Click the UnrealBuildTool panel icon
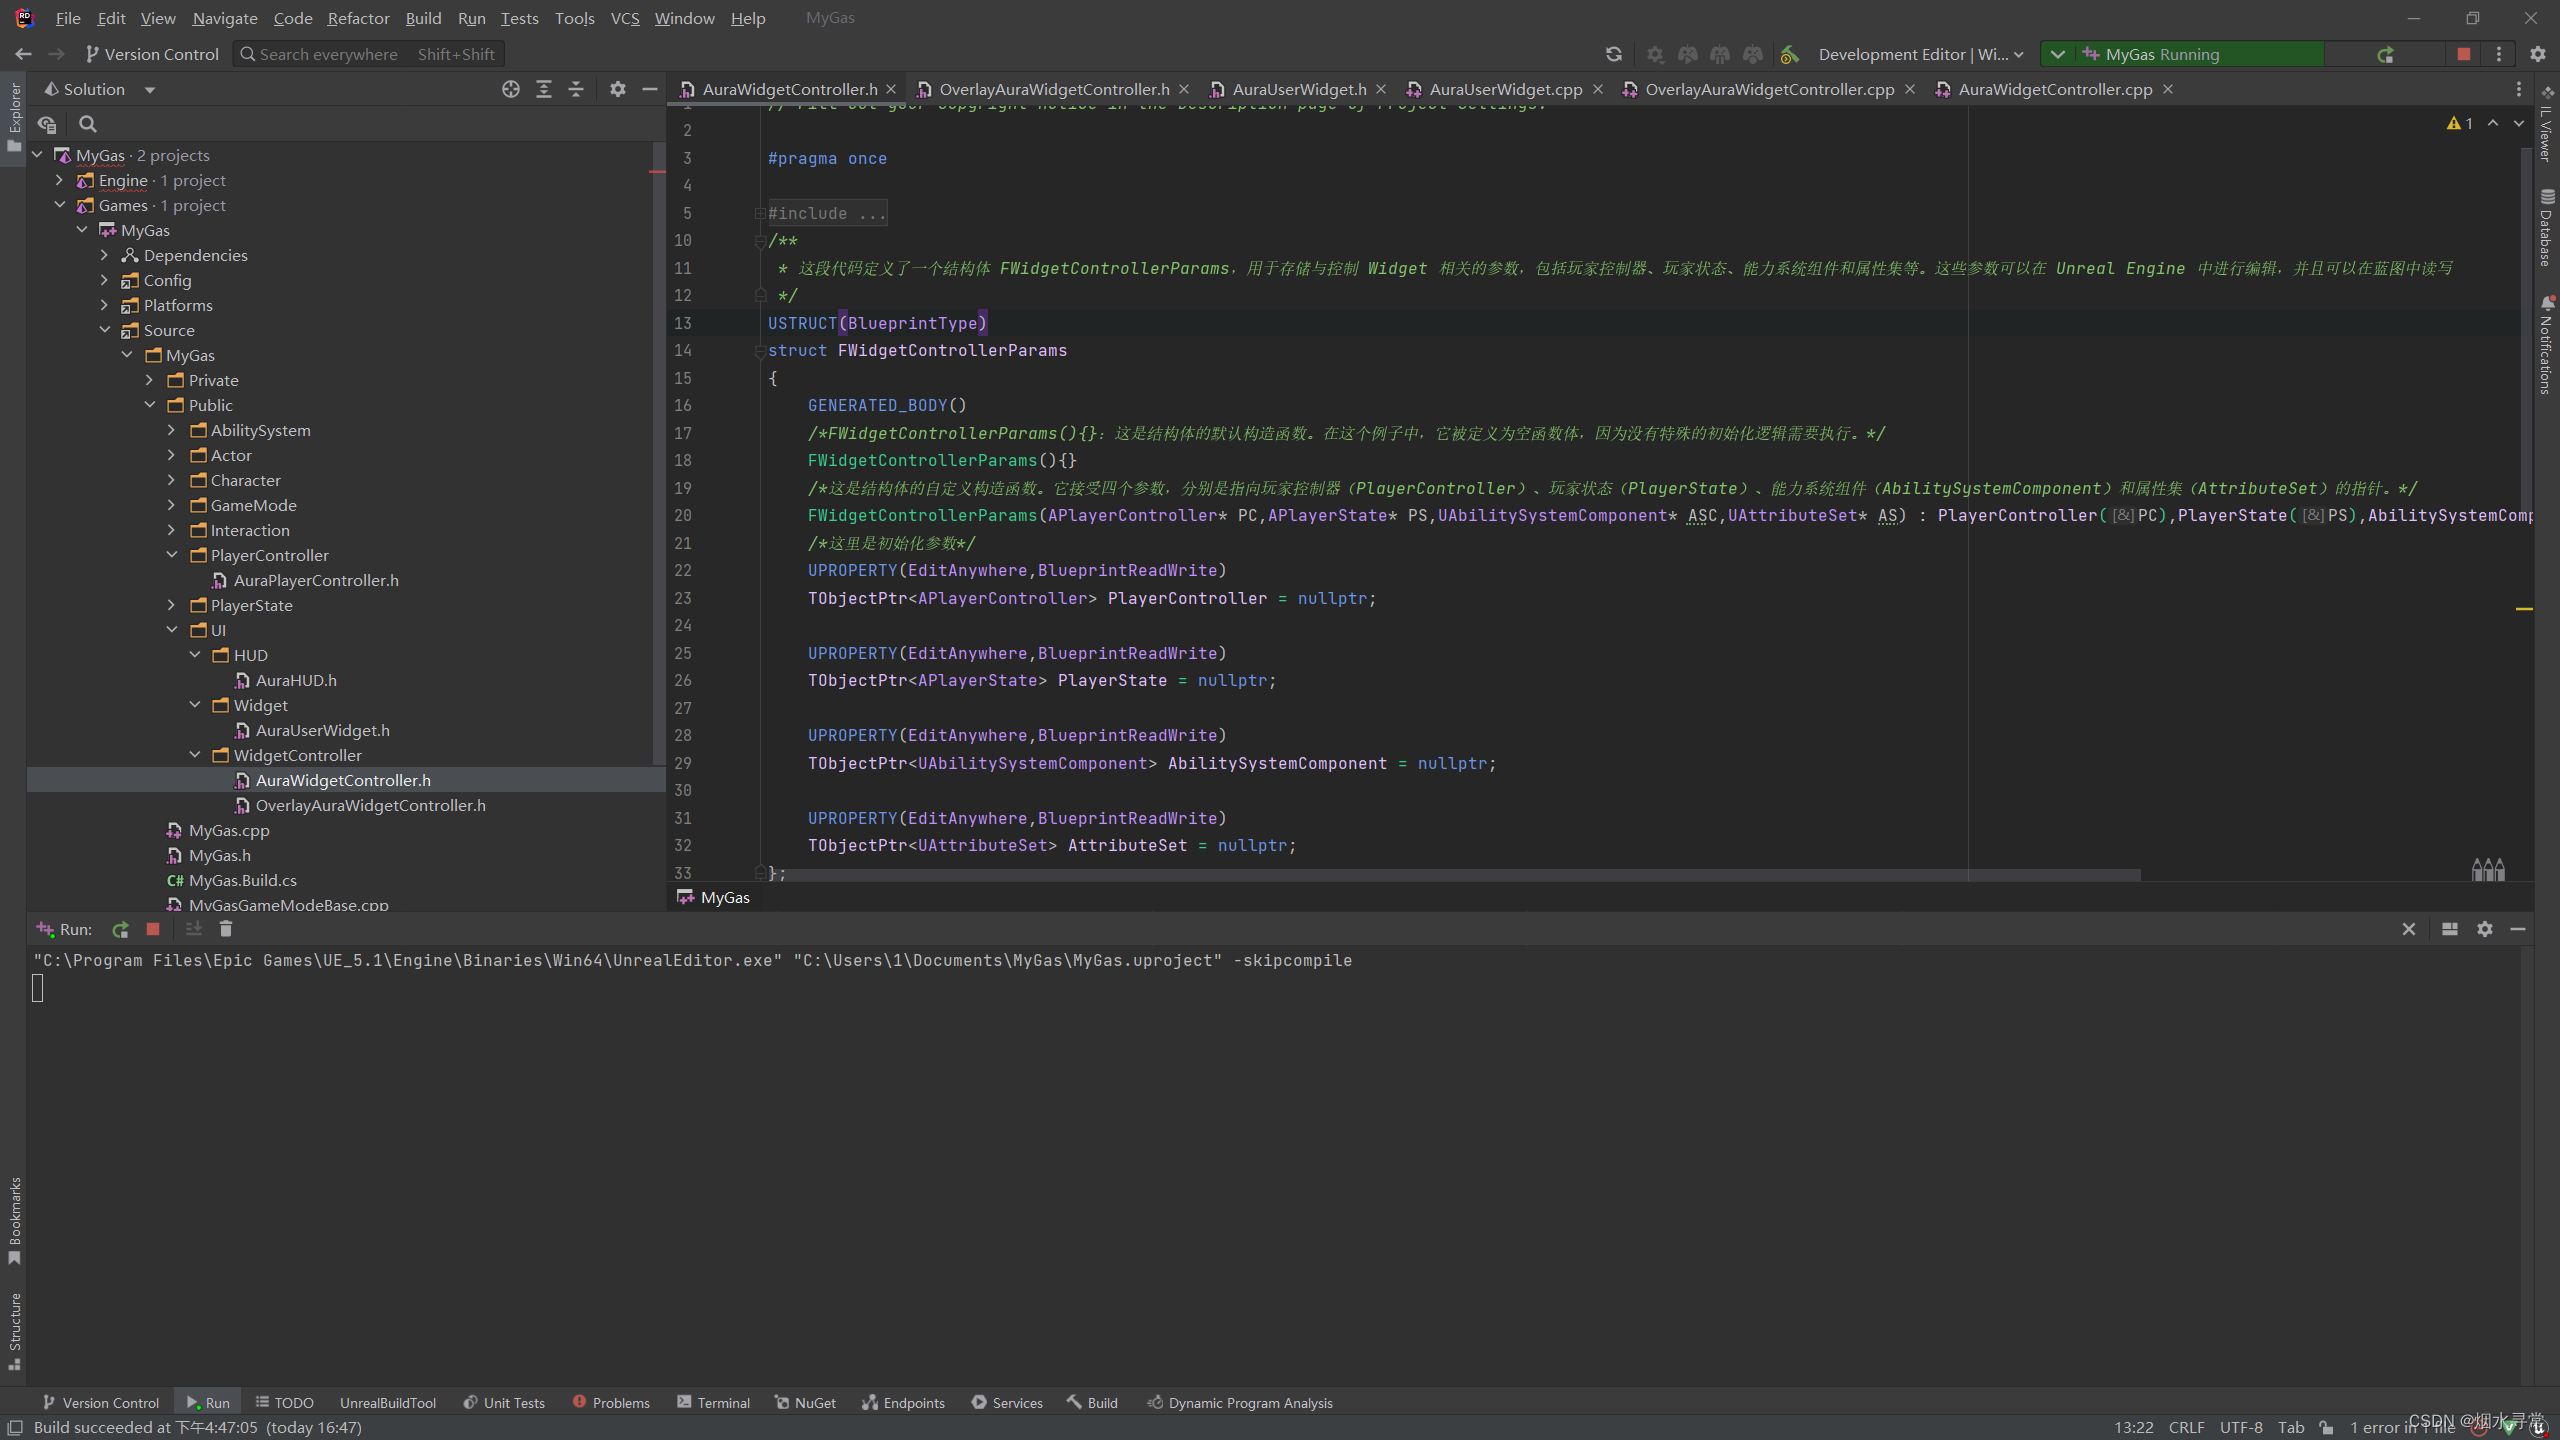Viewport: 2560px width, 1440px height. (x=387, y=1401)
